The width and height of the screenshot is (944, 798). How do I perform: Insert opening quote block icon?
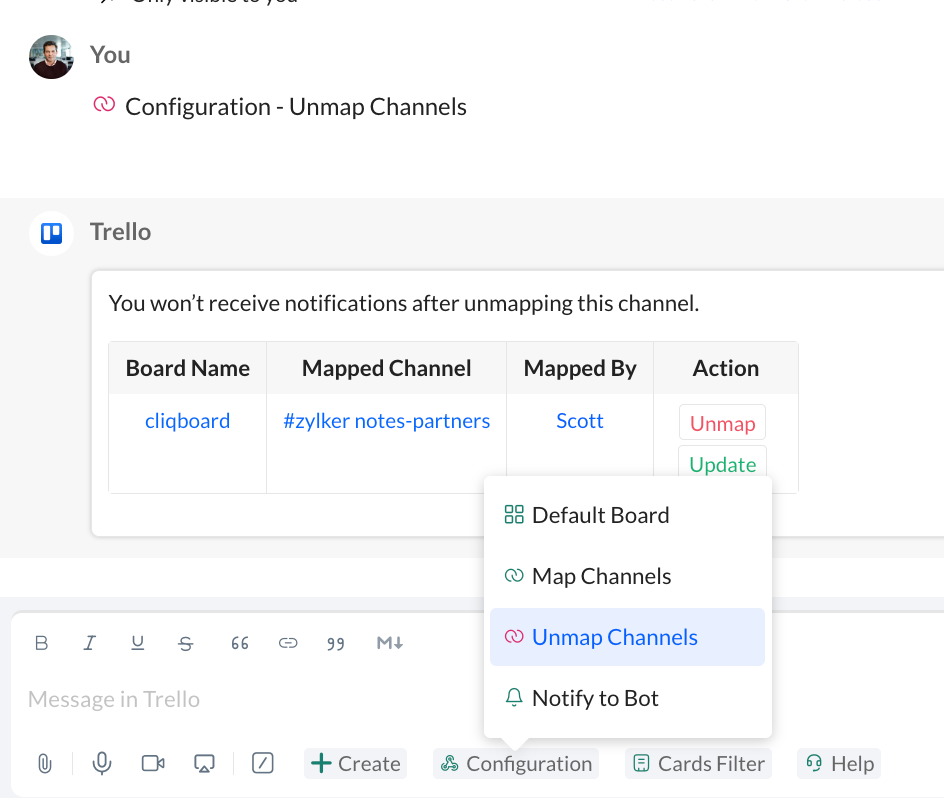click(240, 644)
